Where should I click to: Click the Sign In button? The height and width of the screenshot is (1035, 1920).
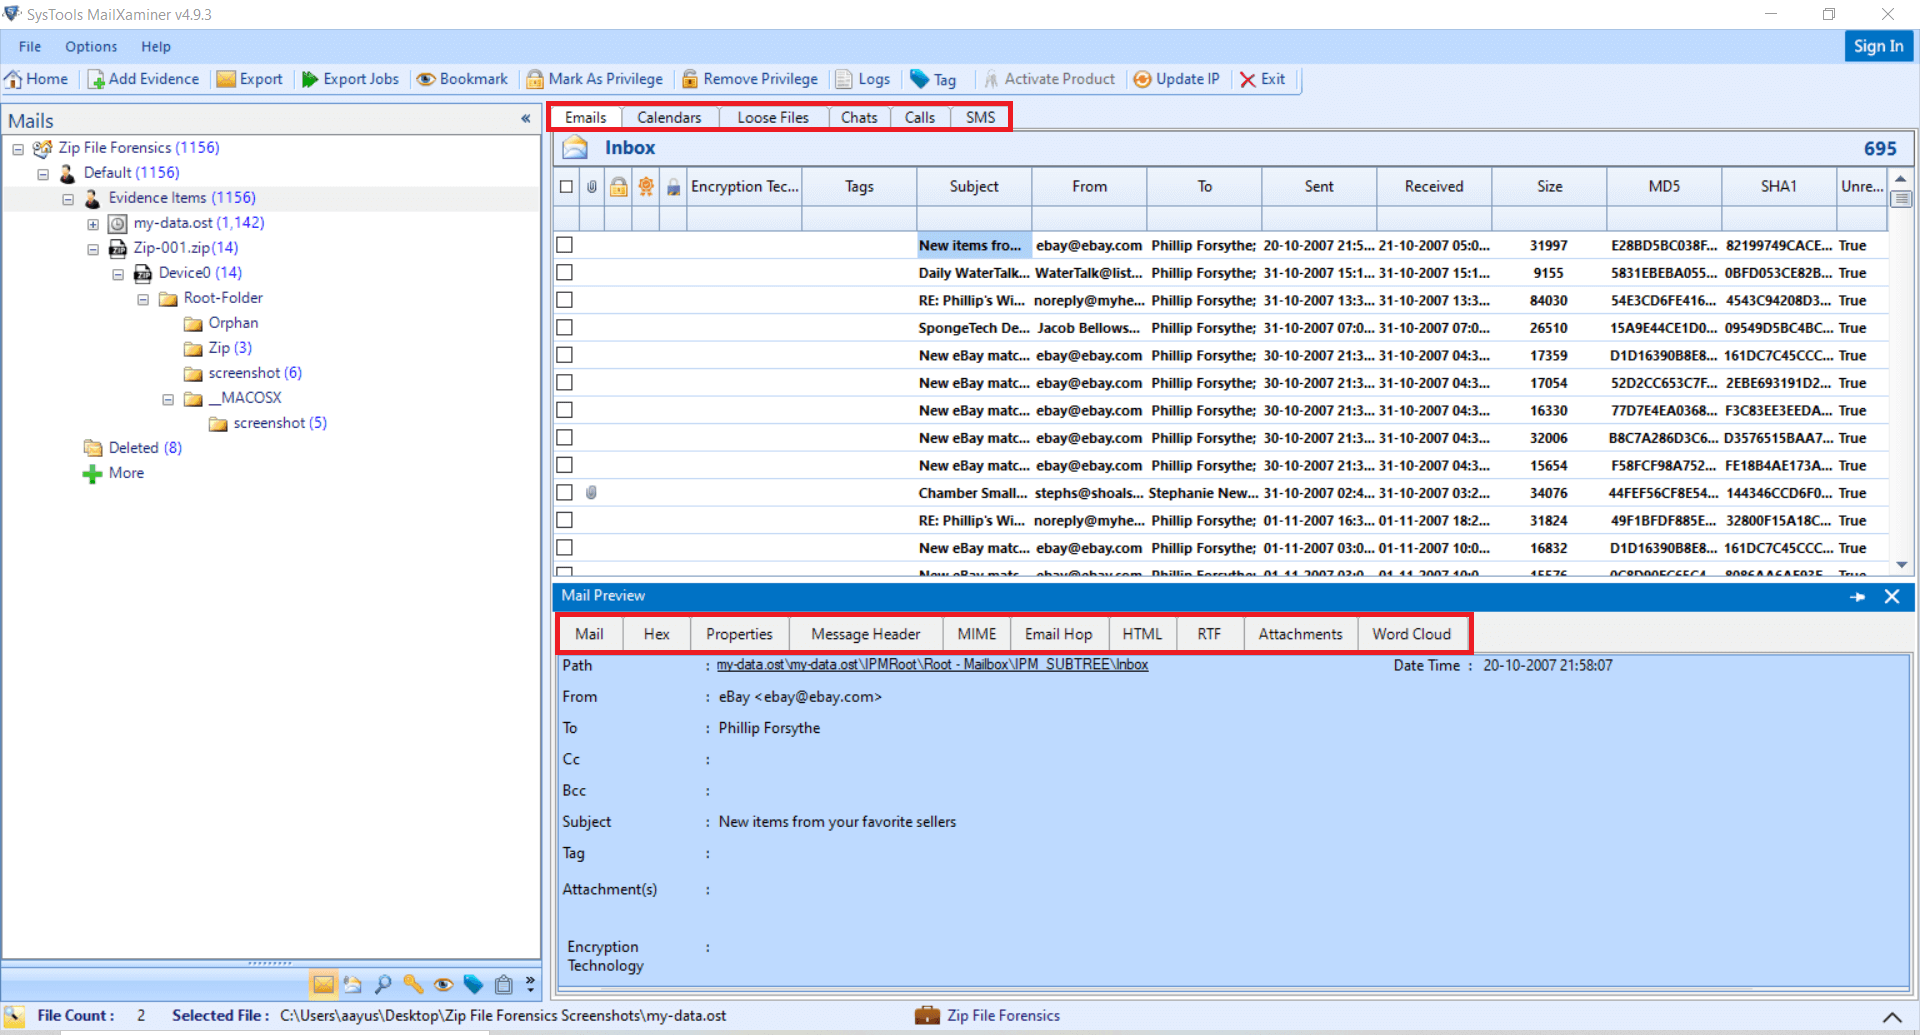click(x=1878, y=46)
